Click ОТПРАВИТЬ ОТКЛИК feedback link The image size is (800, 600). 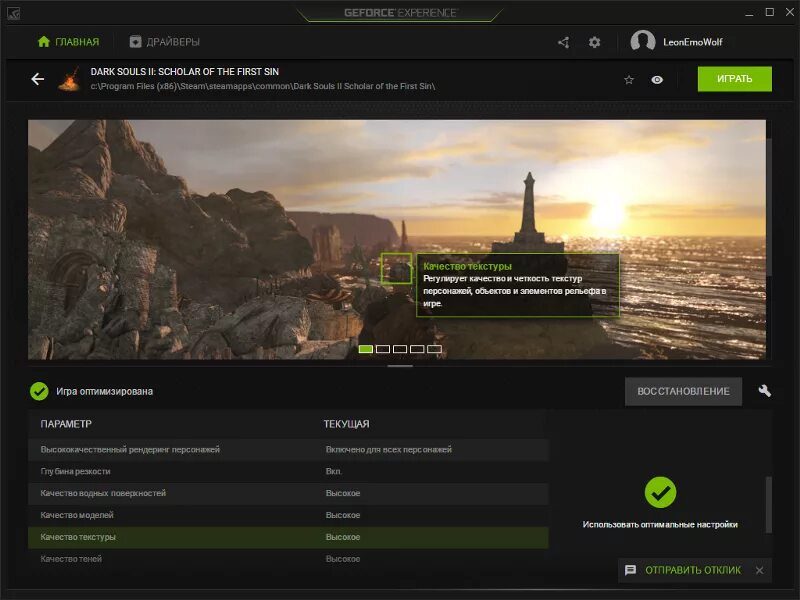coord(693,570)
